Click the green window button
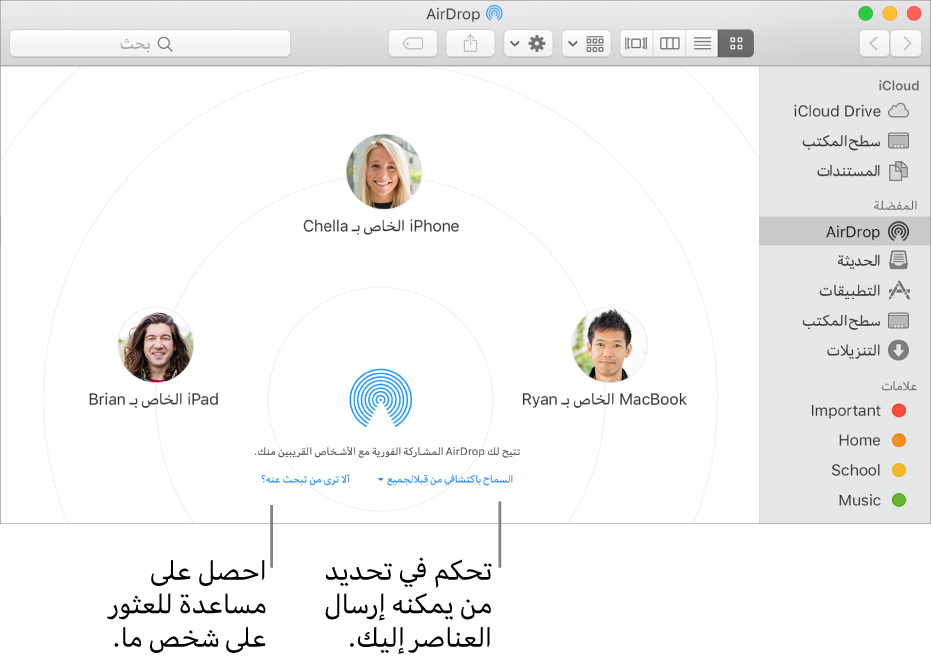This screenshot has width=931, height=657. 865,14
